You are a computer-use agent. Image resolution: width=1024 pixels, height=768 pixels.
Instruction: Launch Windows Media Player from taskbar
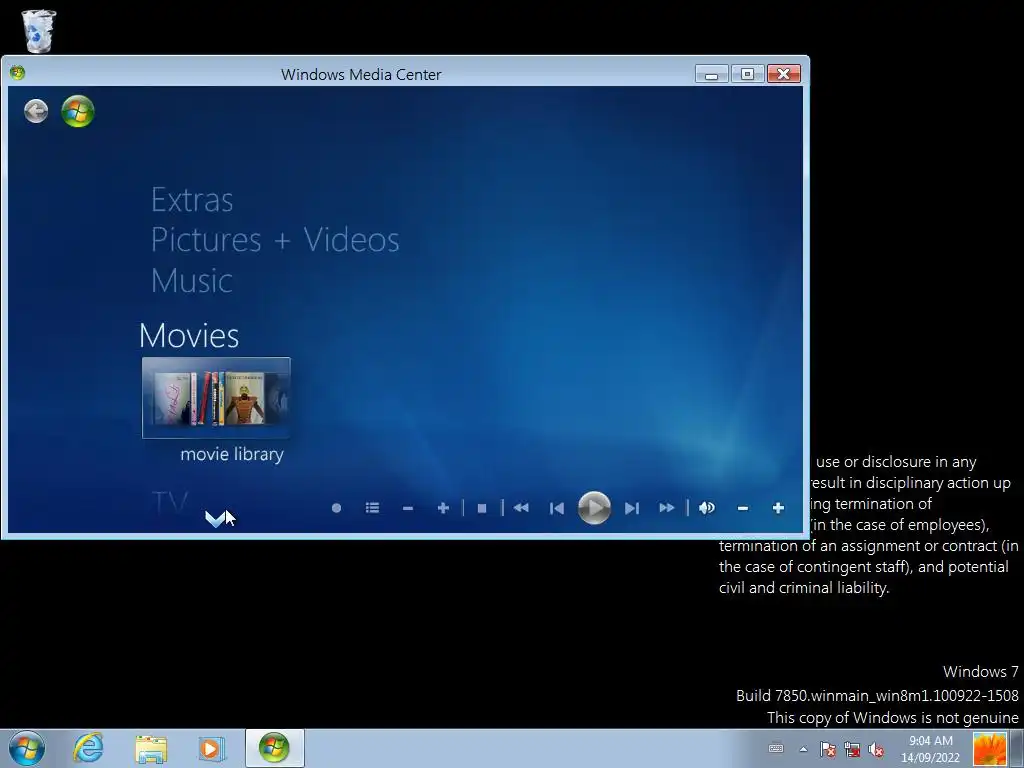(212, 748)
